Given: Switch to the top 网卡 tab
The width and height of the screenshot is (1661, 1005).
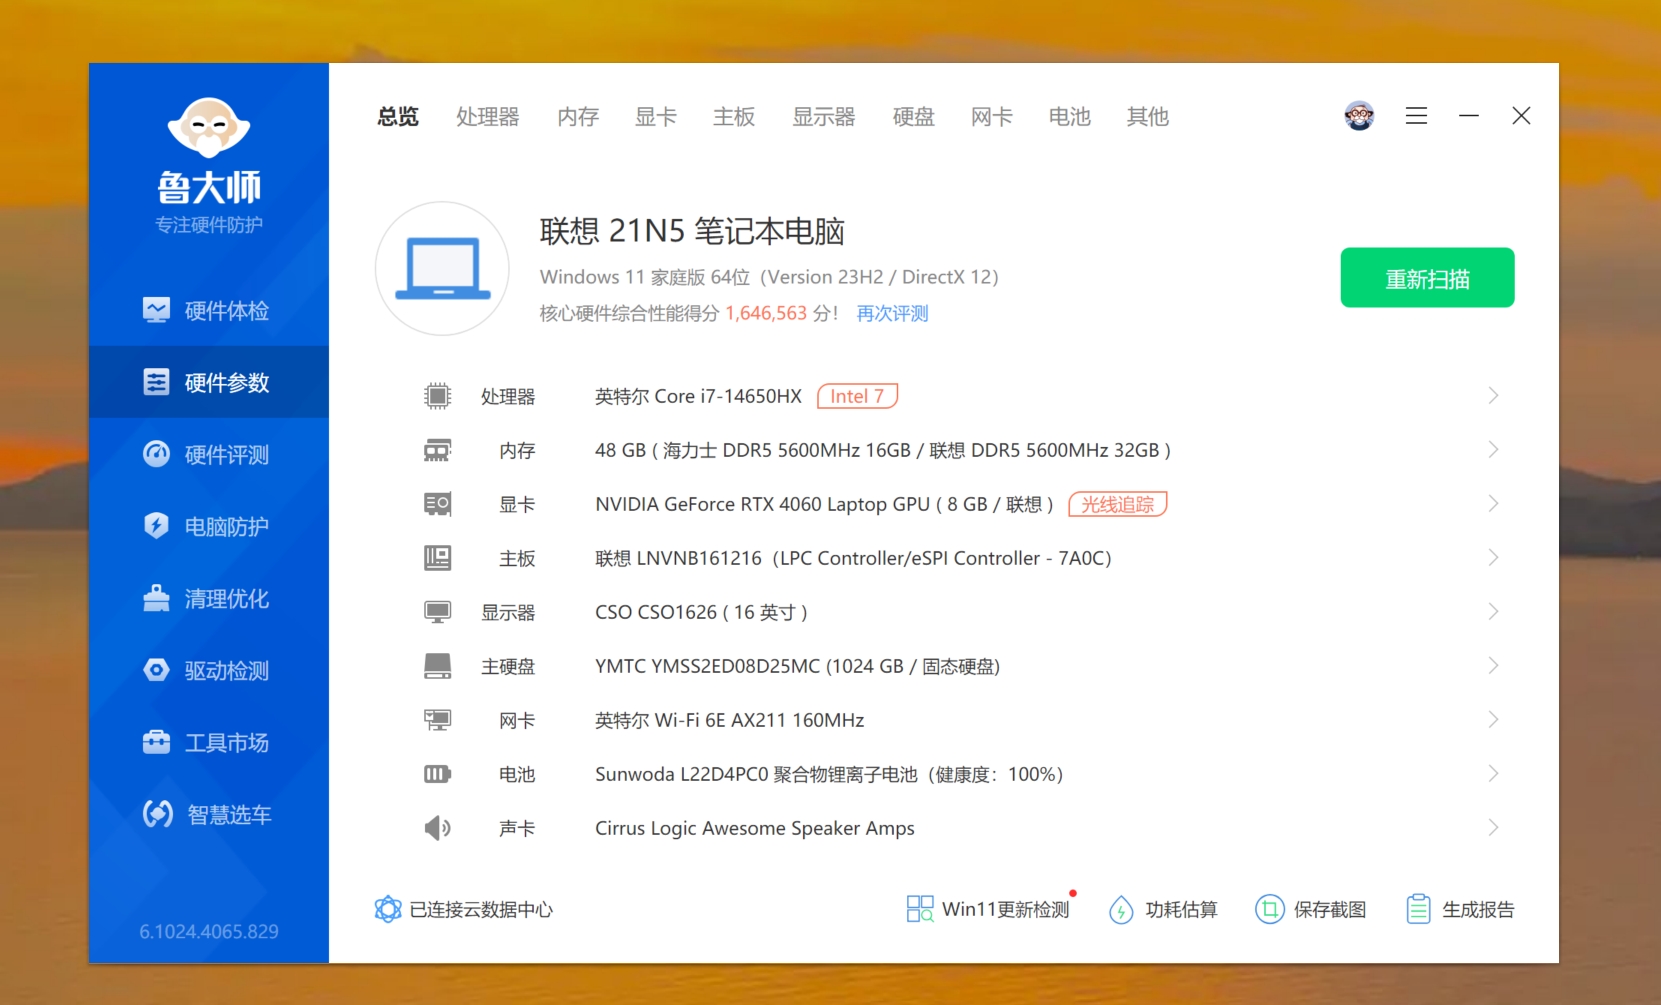Looking at the screenshot, I should click(992, 117).
